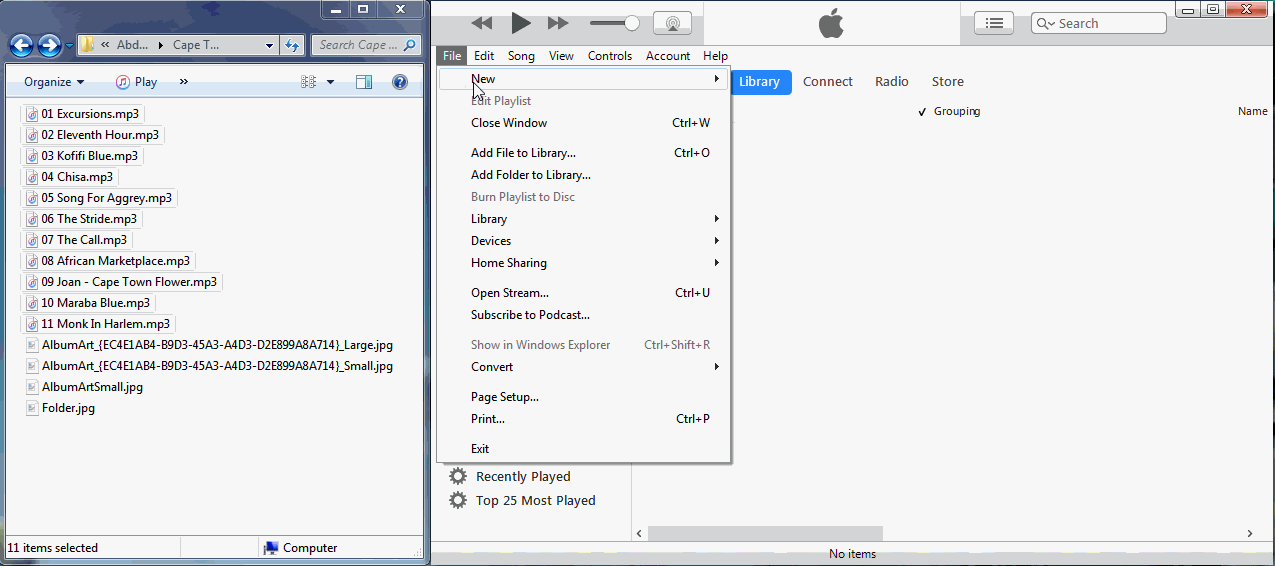Adjust the iTunes volume slider
Screen dimensions: 1275x566
(x=631, y=23)
